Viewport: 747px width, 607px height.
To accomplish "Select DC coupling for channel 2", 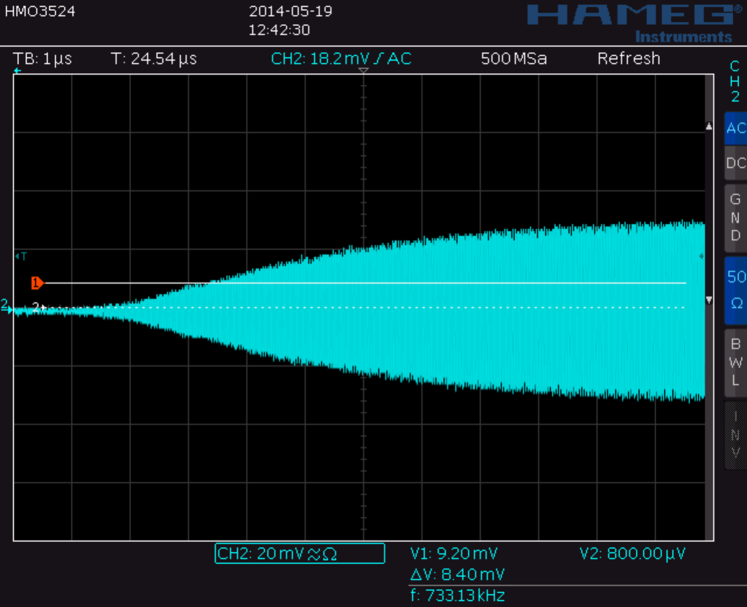I will tap(735, 162).
